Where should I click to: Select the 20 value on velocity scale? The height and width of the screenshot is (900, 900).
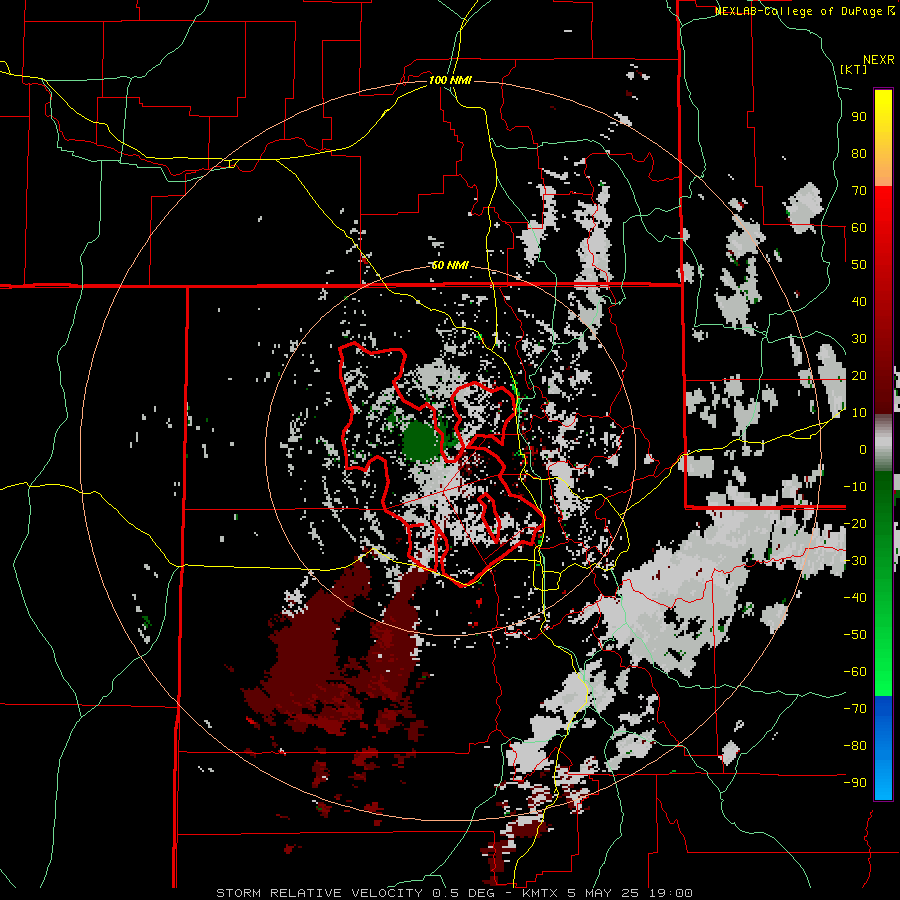(x=859, y=375)
